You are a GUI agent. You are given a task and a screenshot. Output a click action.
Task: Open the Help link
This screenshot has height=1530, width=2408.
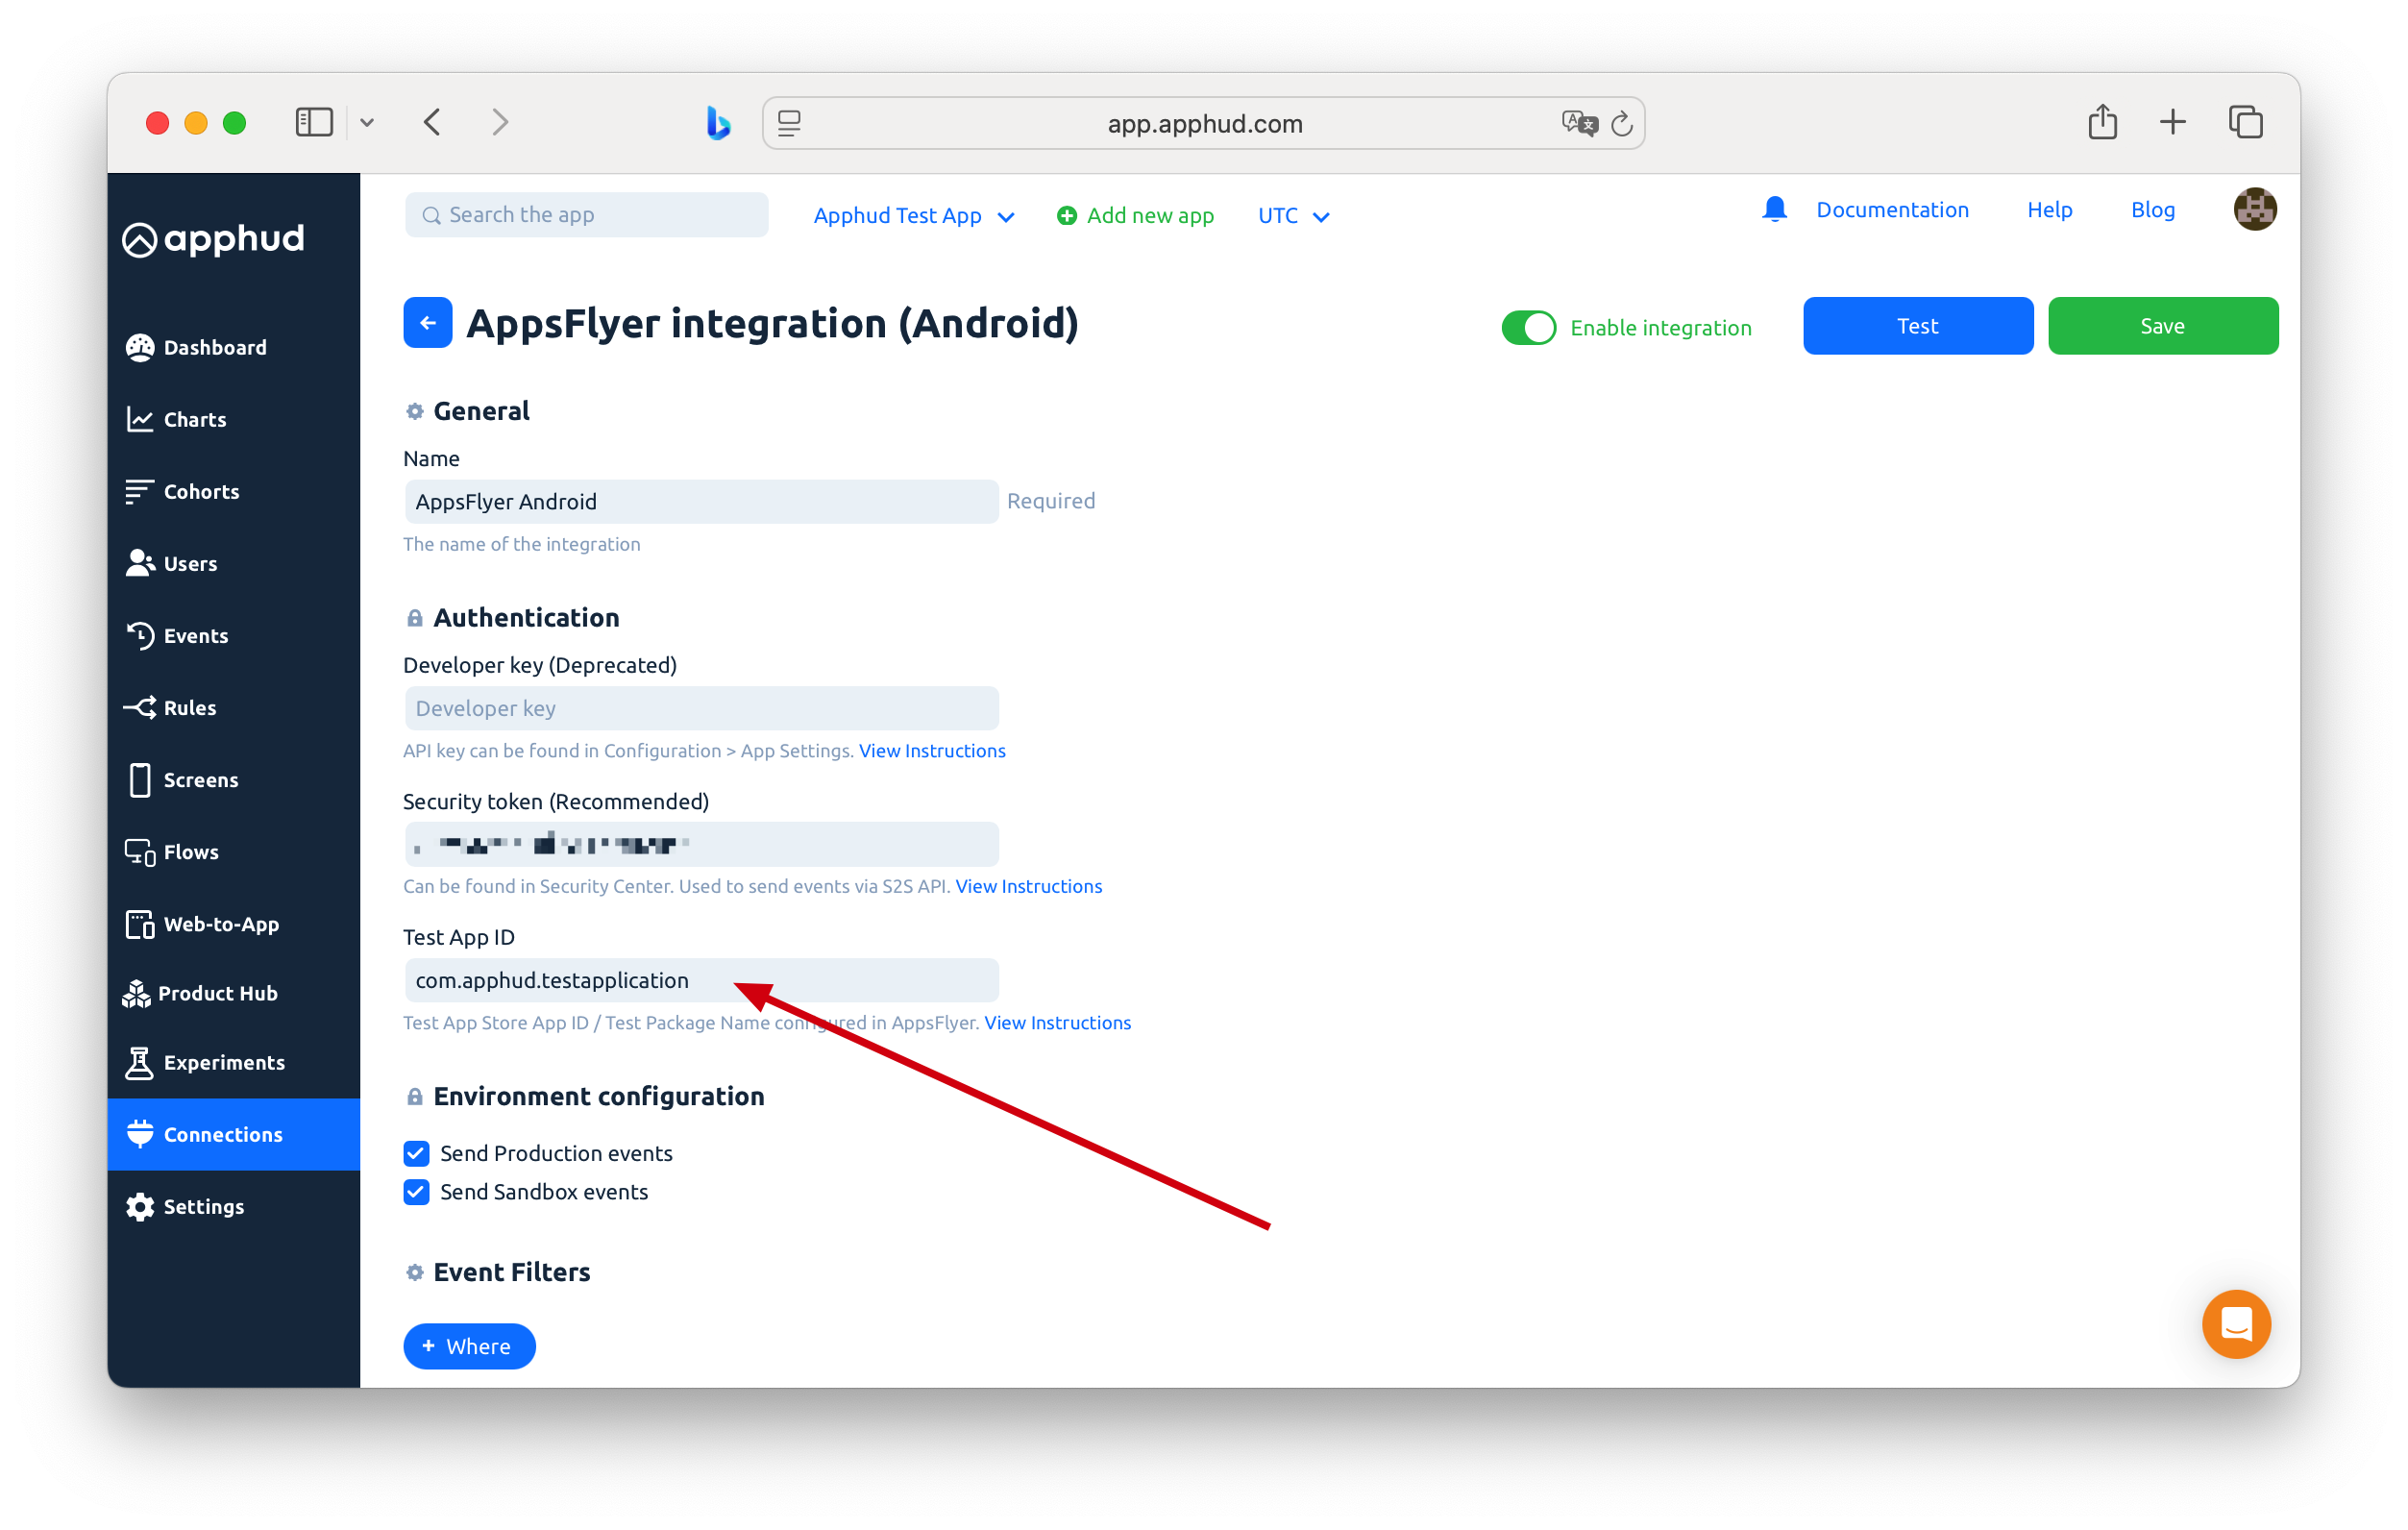tap(2049, 210)
